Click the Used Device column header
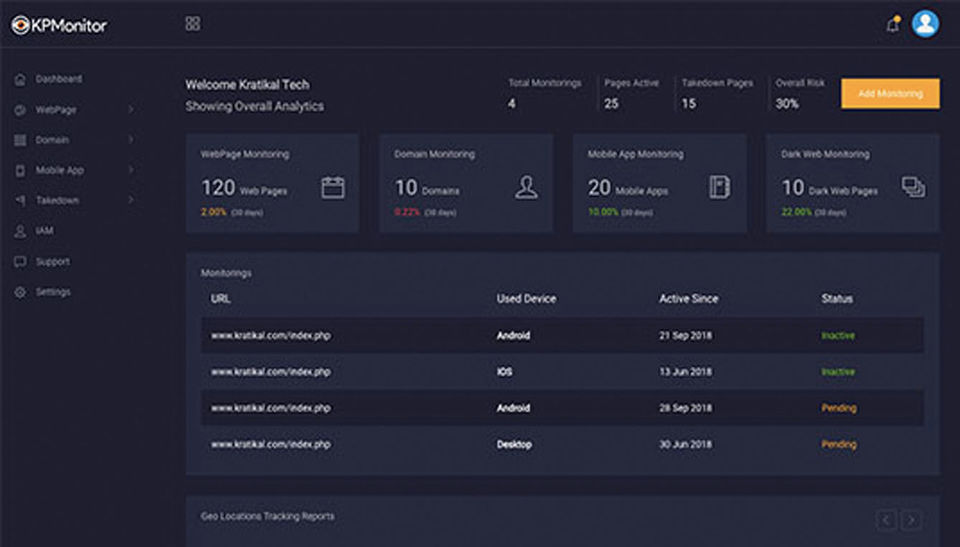Screen dimensions: 960x547 click(527, 298)
